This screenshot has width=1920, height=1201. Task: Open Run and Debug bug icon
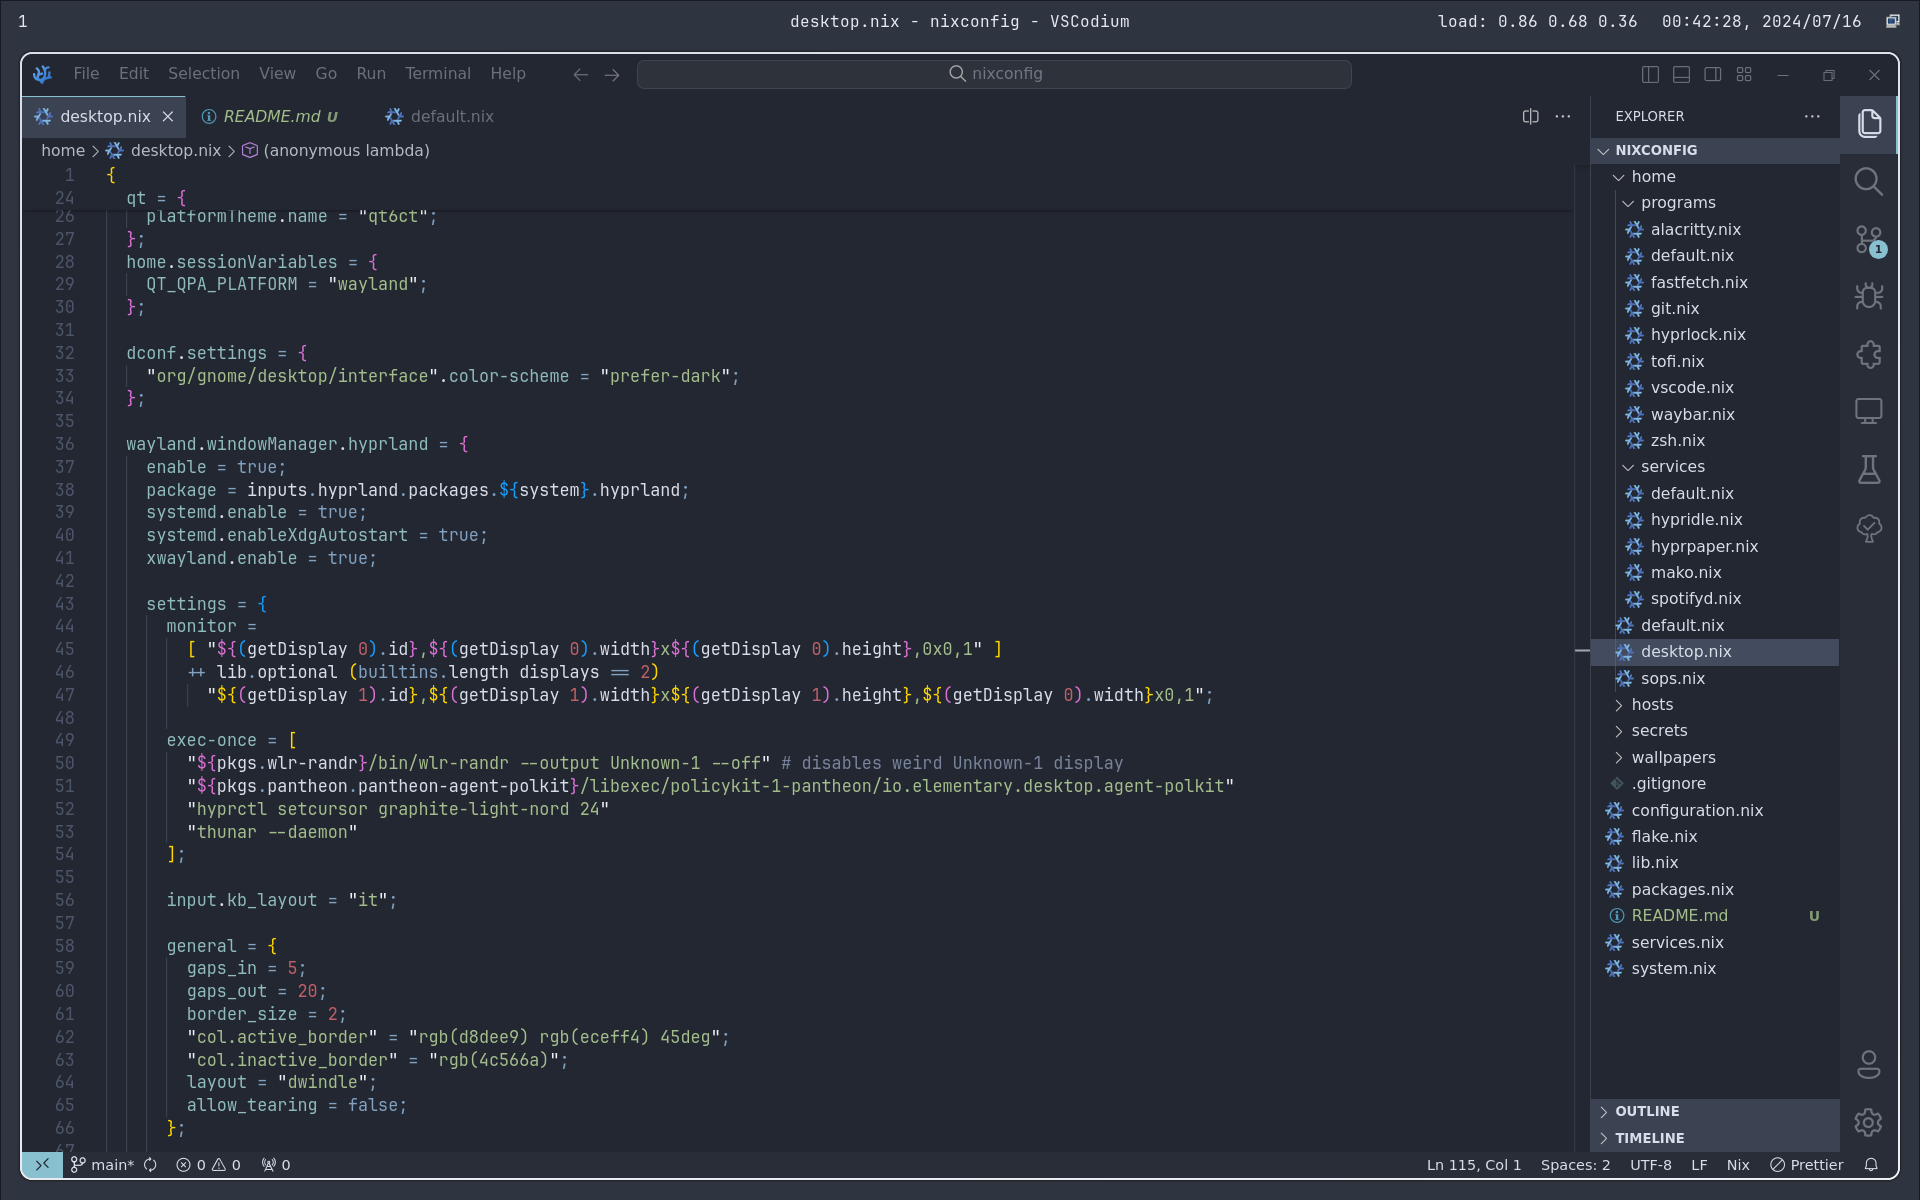tap(1868, 296)
